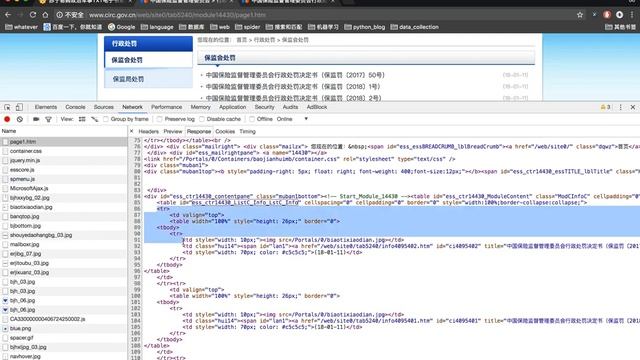Stop network recording red button

[7, 119]
